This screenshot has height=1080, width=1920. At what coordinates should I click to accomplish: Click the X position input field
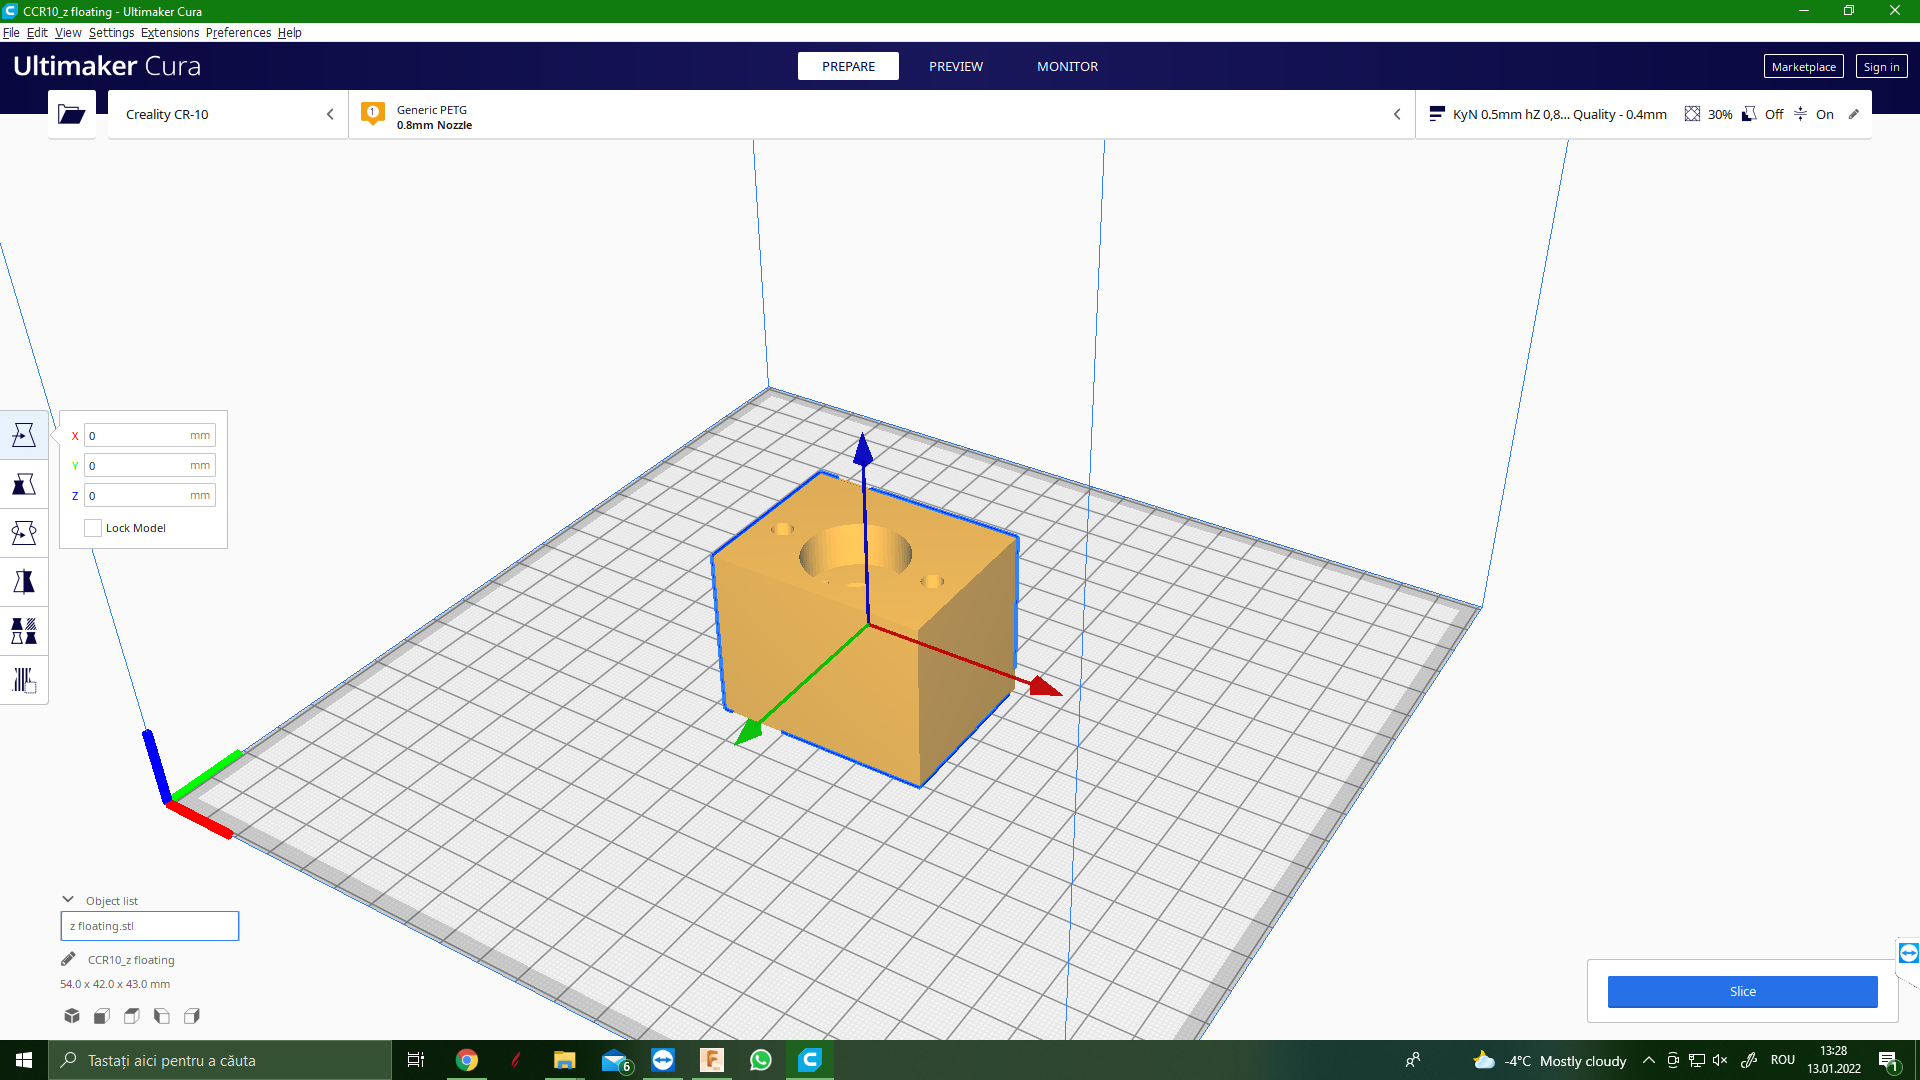[x=138, y=435]
